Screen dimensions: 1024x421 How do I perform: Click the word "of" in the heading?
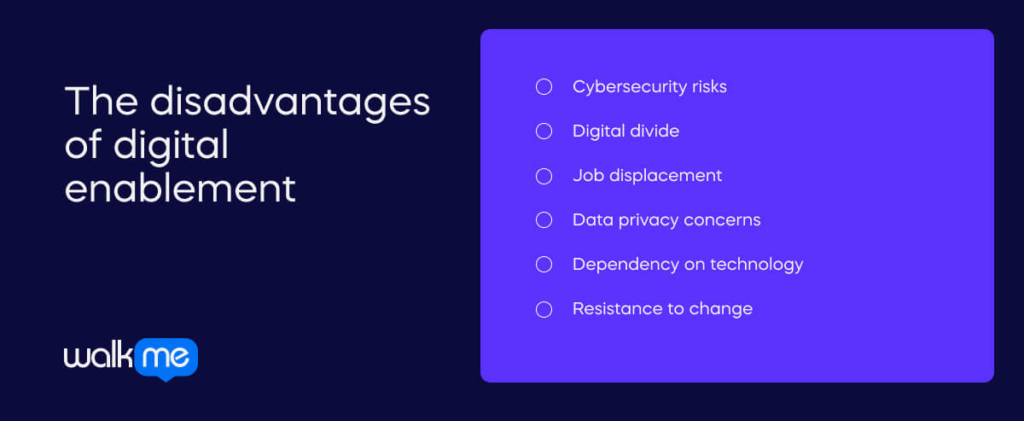[x=86, y=146]
